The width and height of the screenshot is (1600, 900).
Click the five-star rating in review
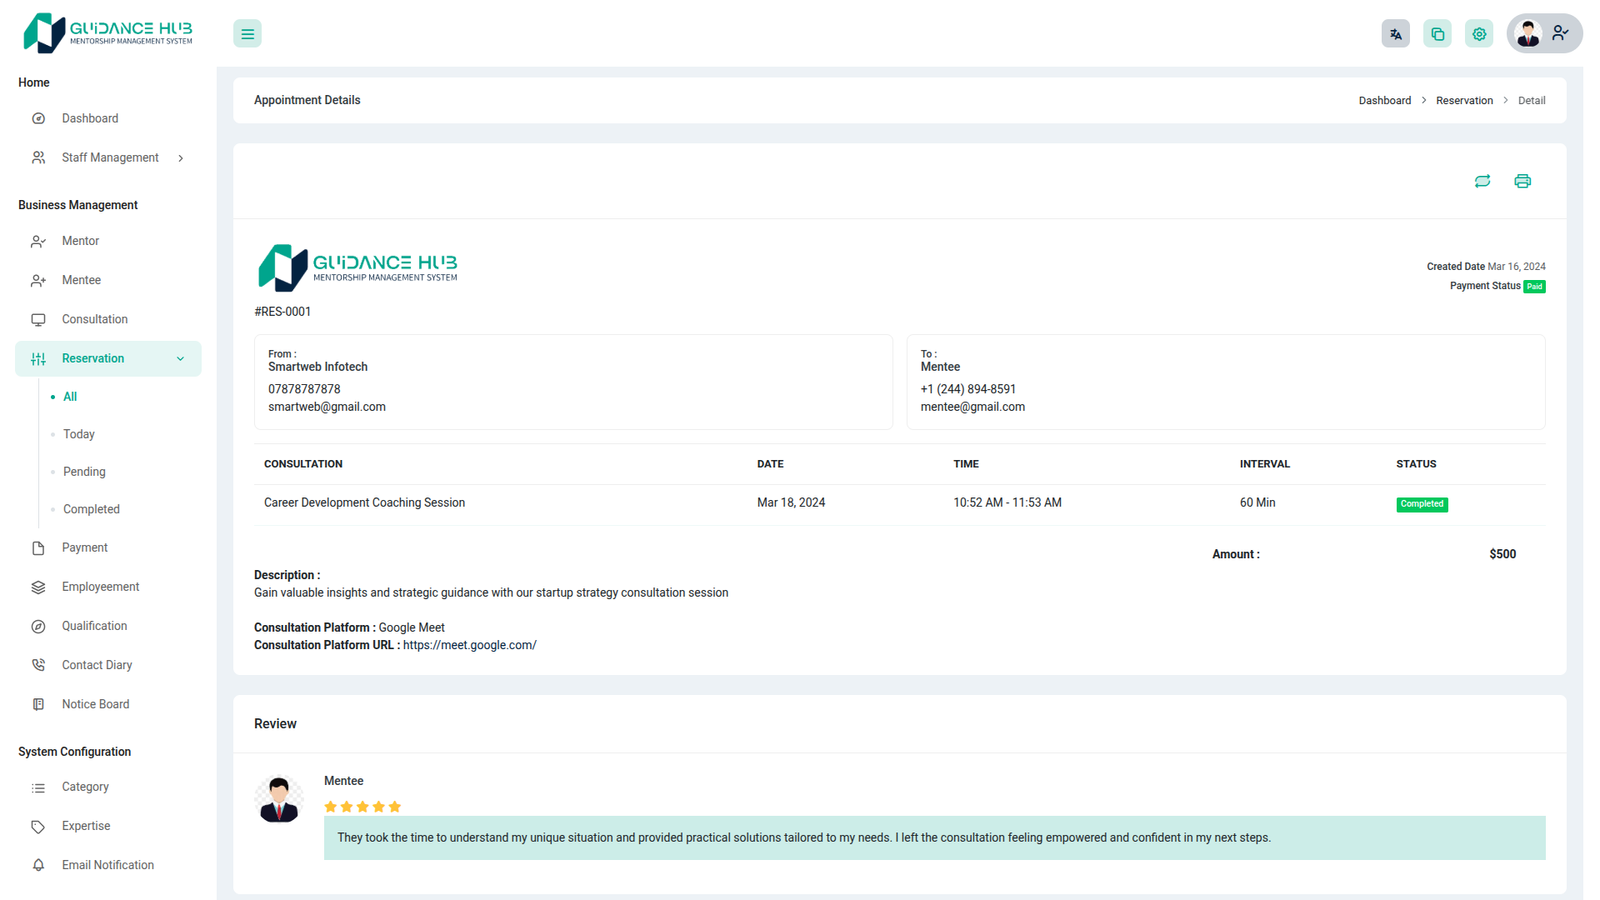[x=362, y=807]
